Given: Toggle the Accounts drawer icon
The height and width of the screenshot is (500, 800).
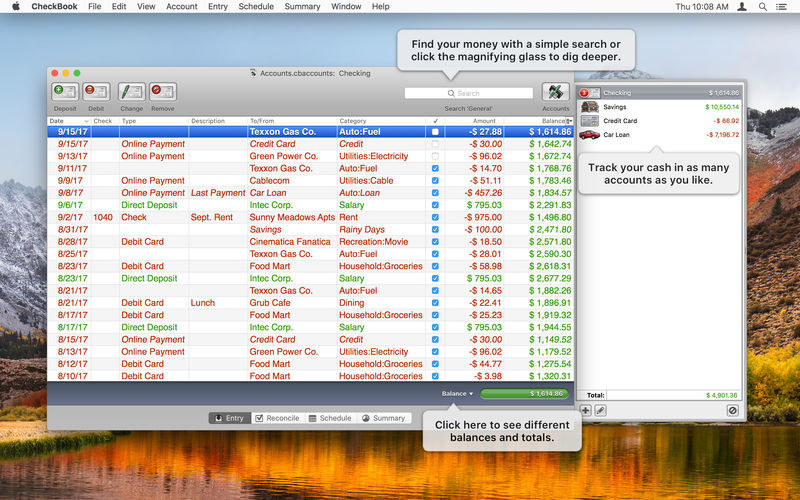Looking at the screenshot, I should coord(556,91).
